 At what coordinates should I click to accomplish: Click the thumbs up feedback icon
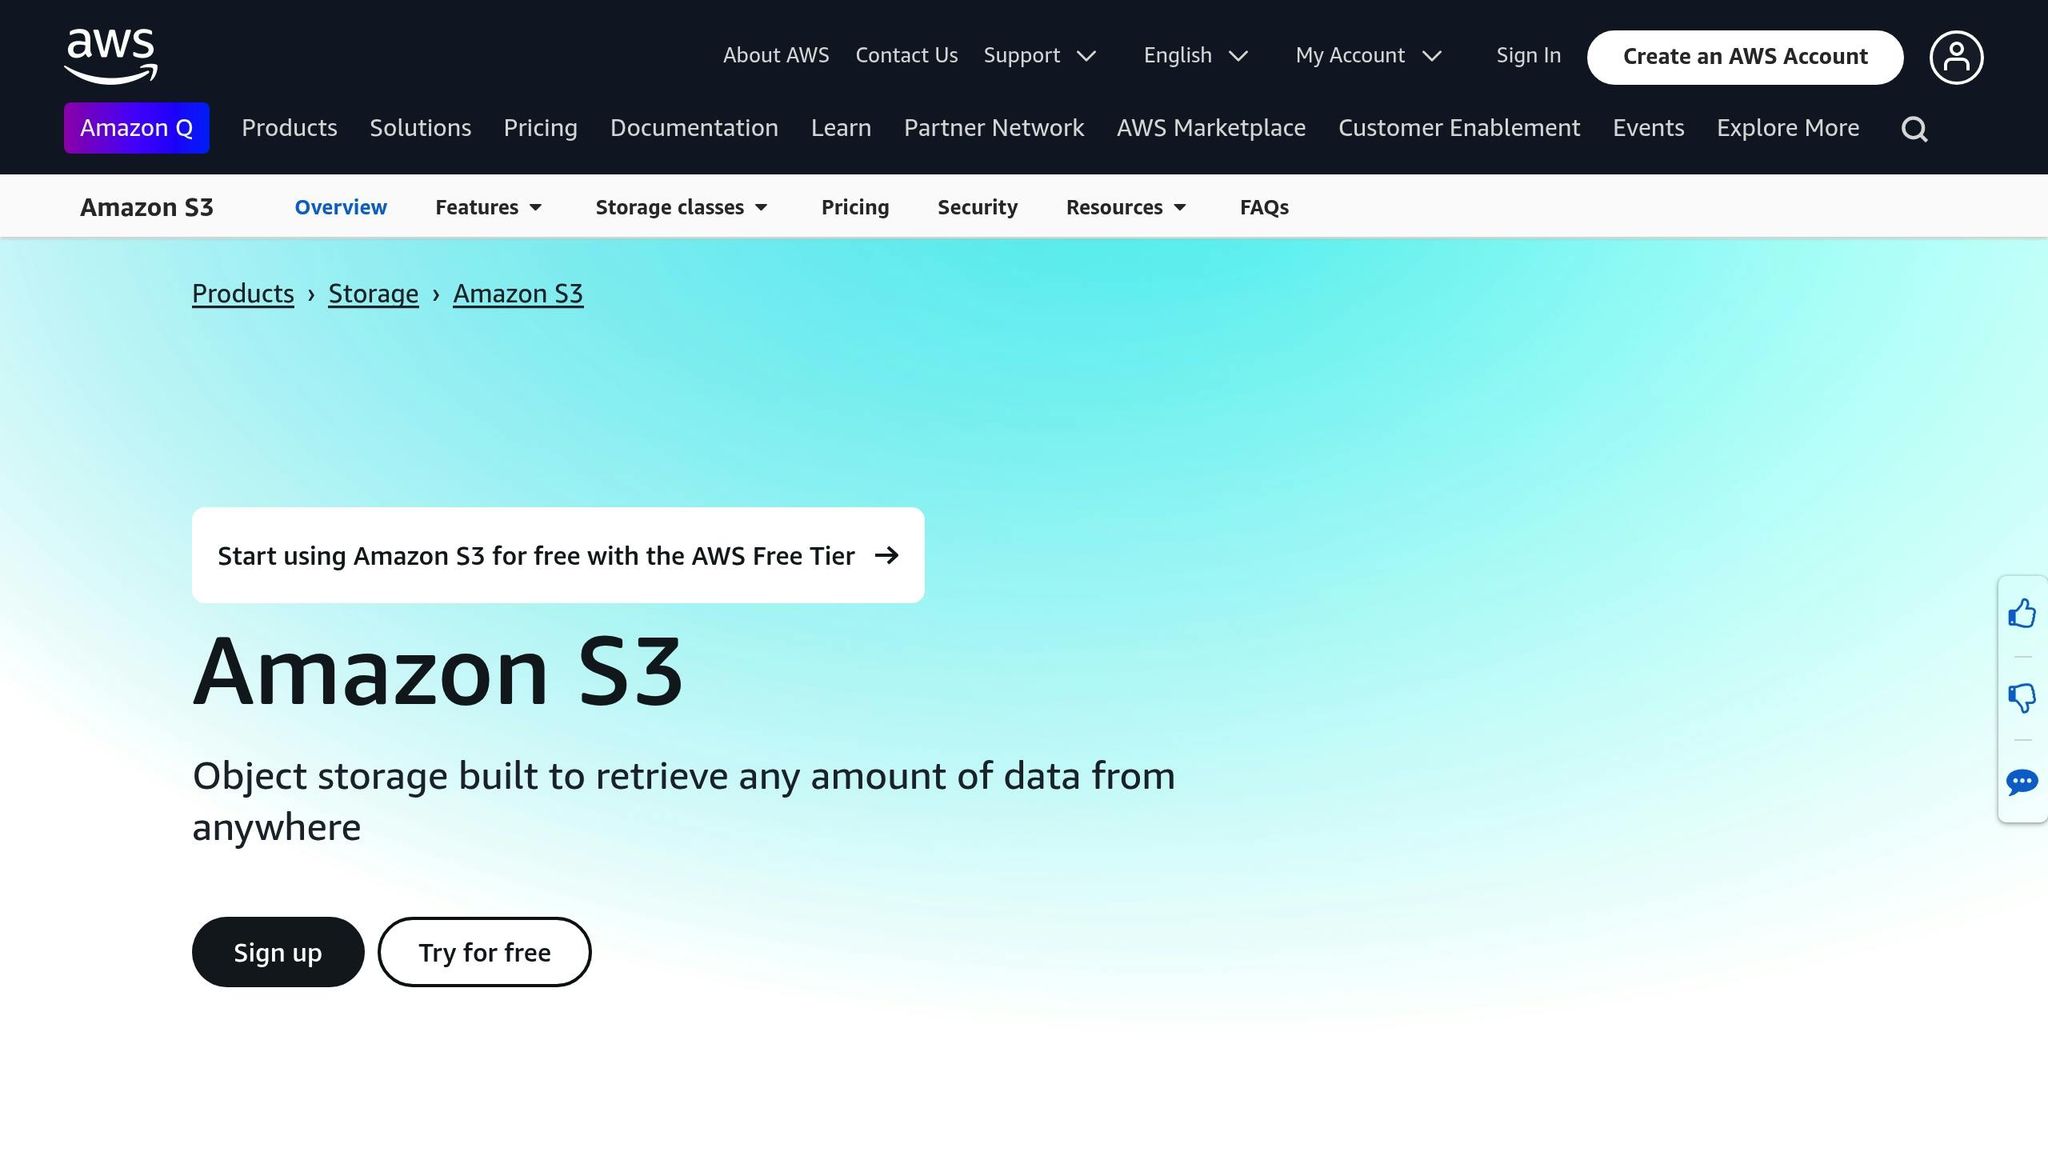(x=2022, y=613)
